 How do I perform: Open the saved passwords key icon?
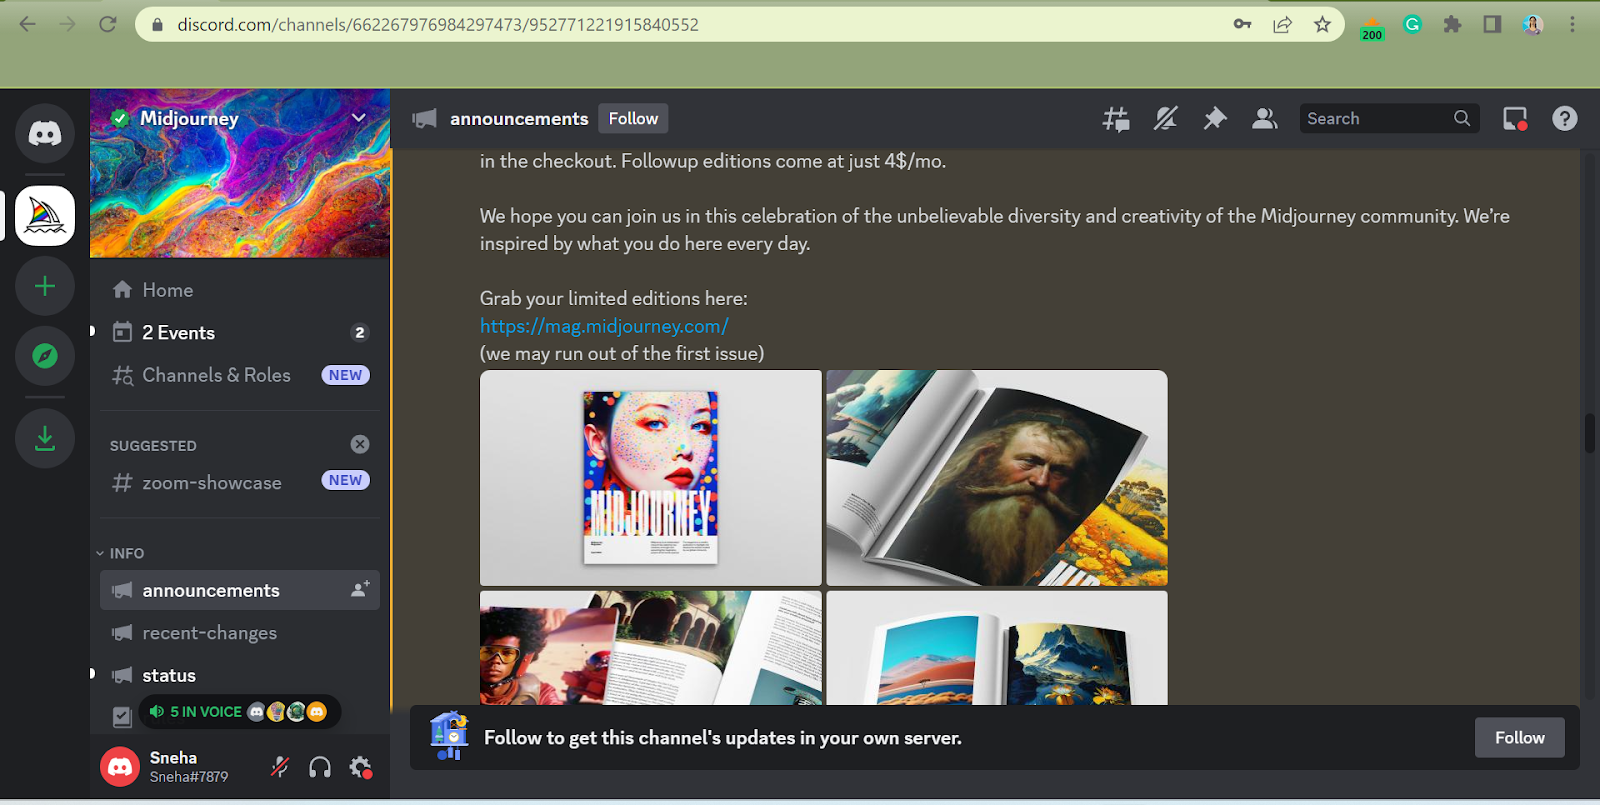(1242, 24)
